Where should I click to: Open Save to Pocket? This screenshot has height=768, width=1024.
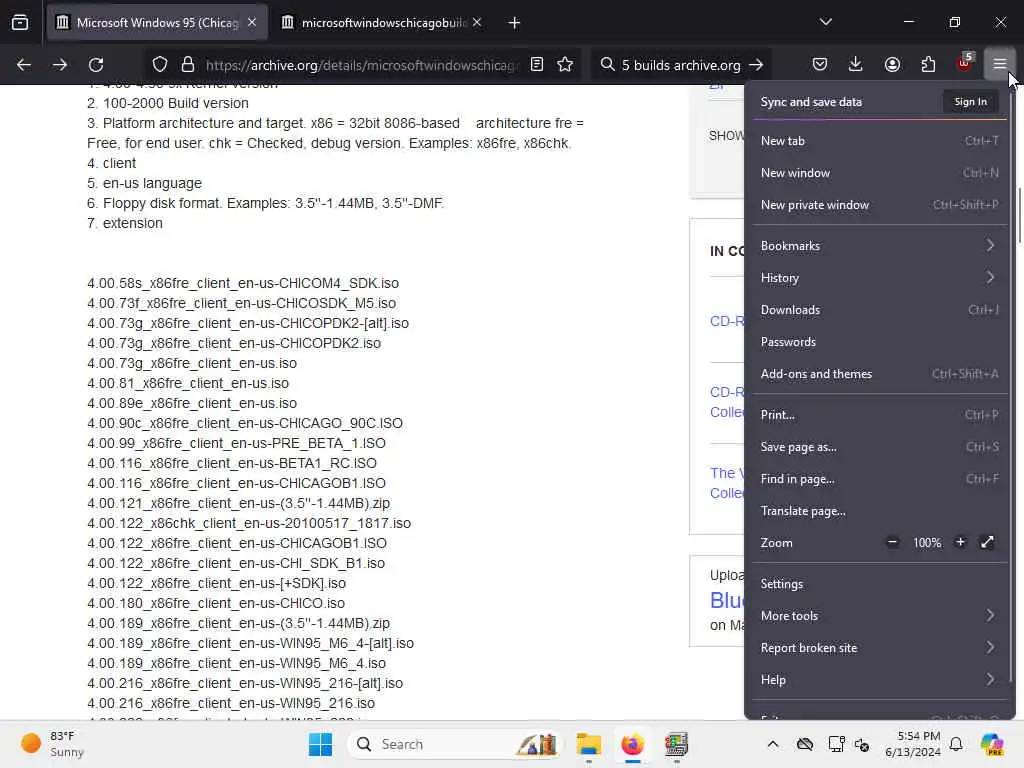[820, 64]
